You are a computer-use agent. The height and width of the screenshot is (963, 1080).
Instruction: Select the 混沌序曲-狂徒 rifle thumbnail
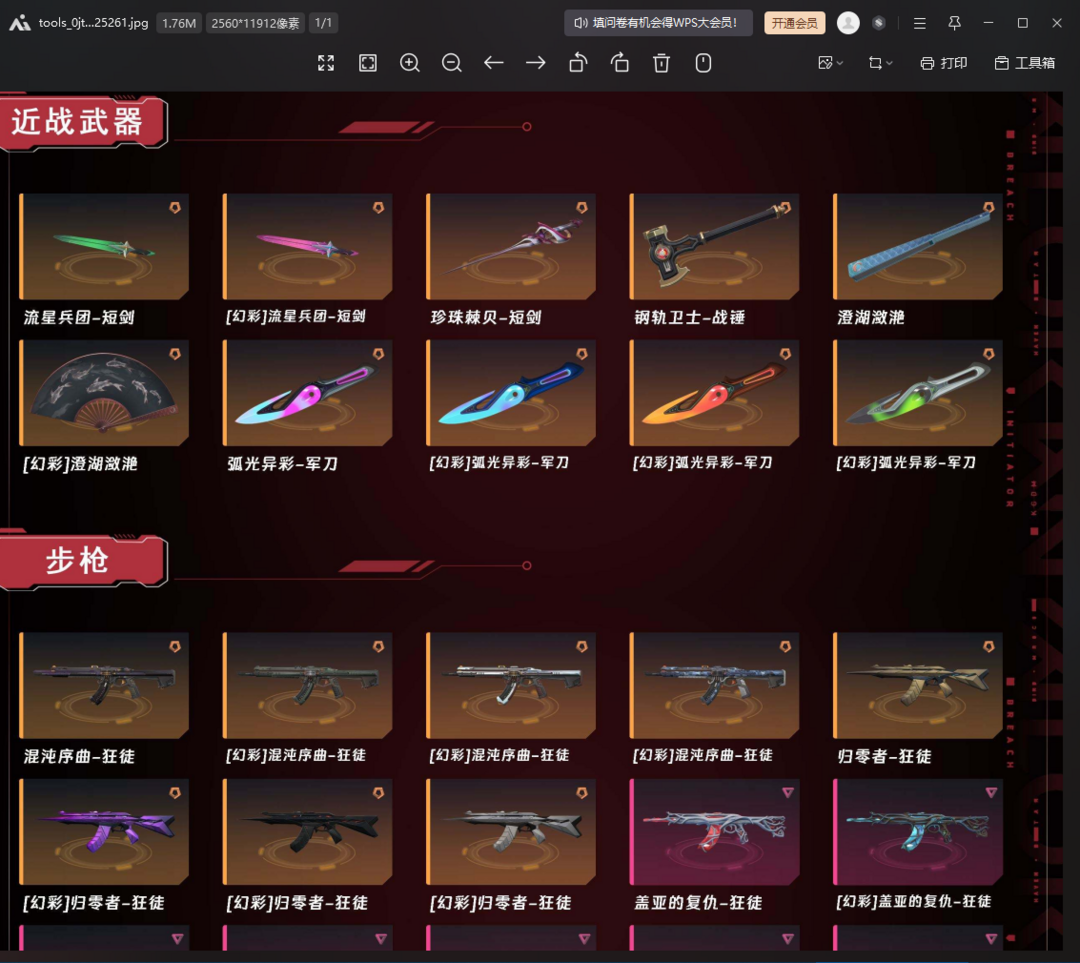pyautogui.click(x=104, y=685)
